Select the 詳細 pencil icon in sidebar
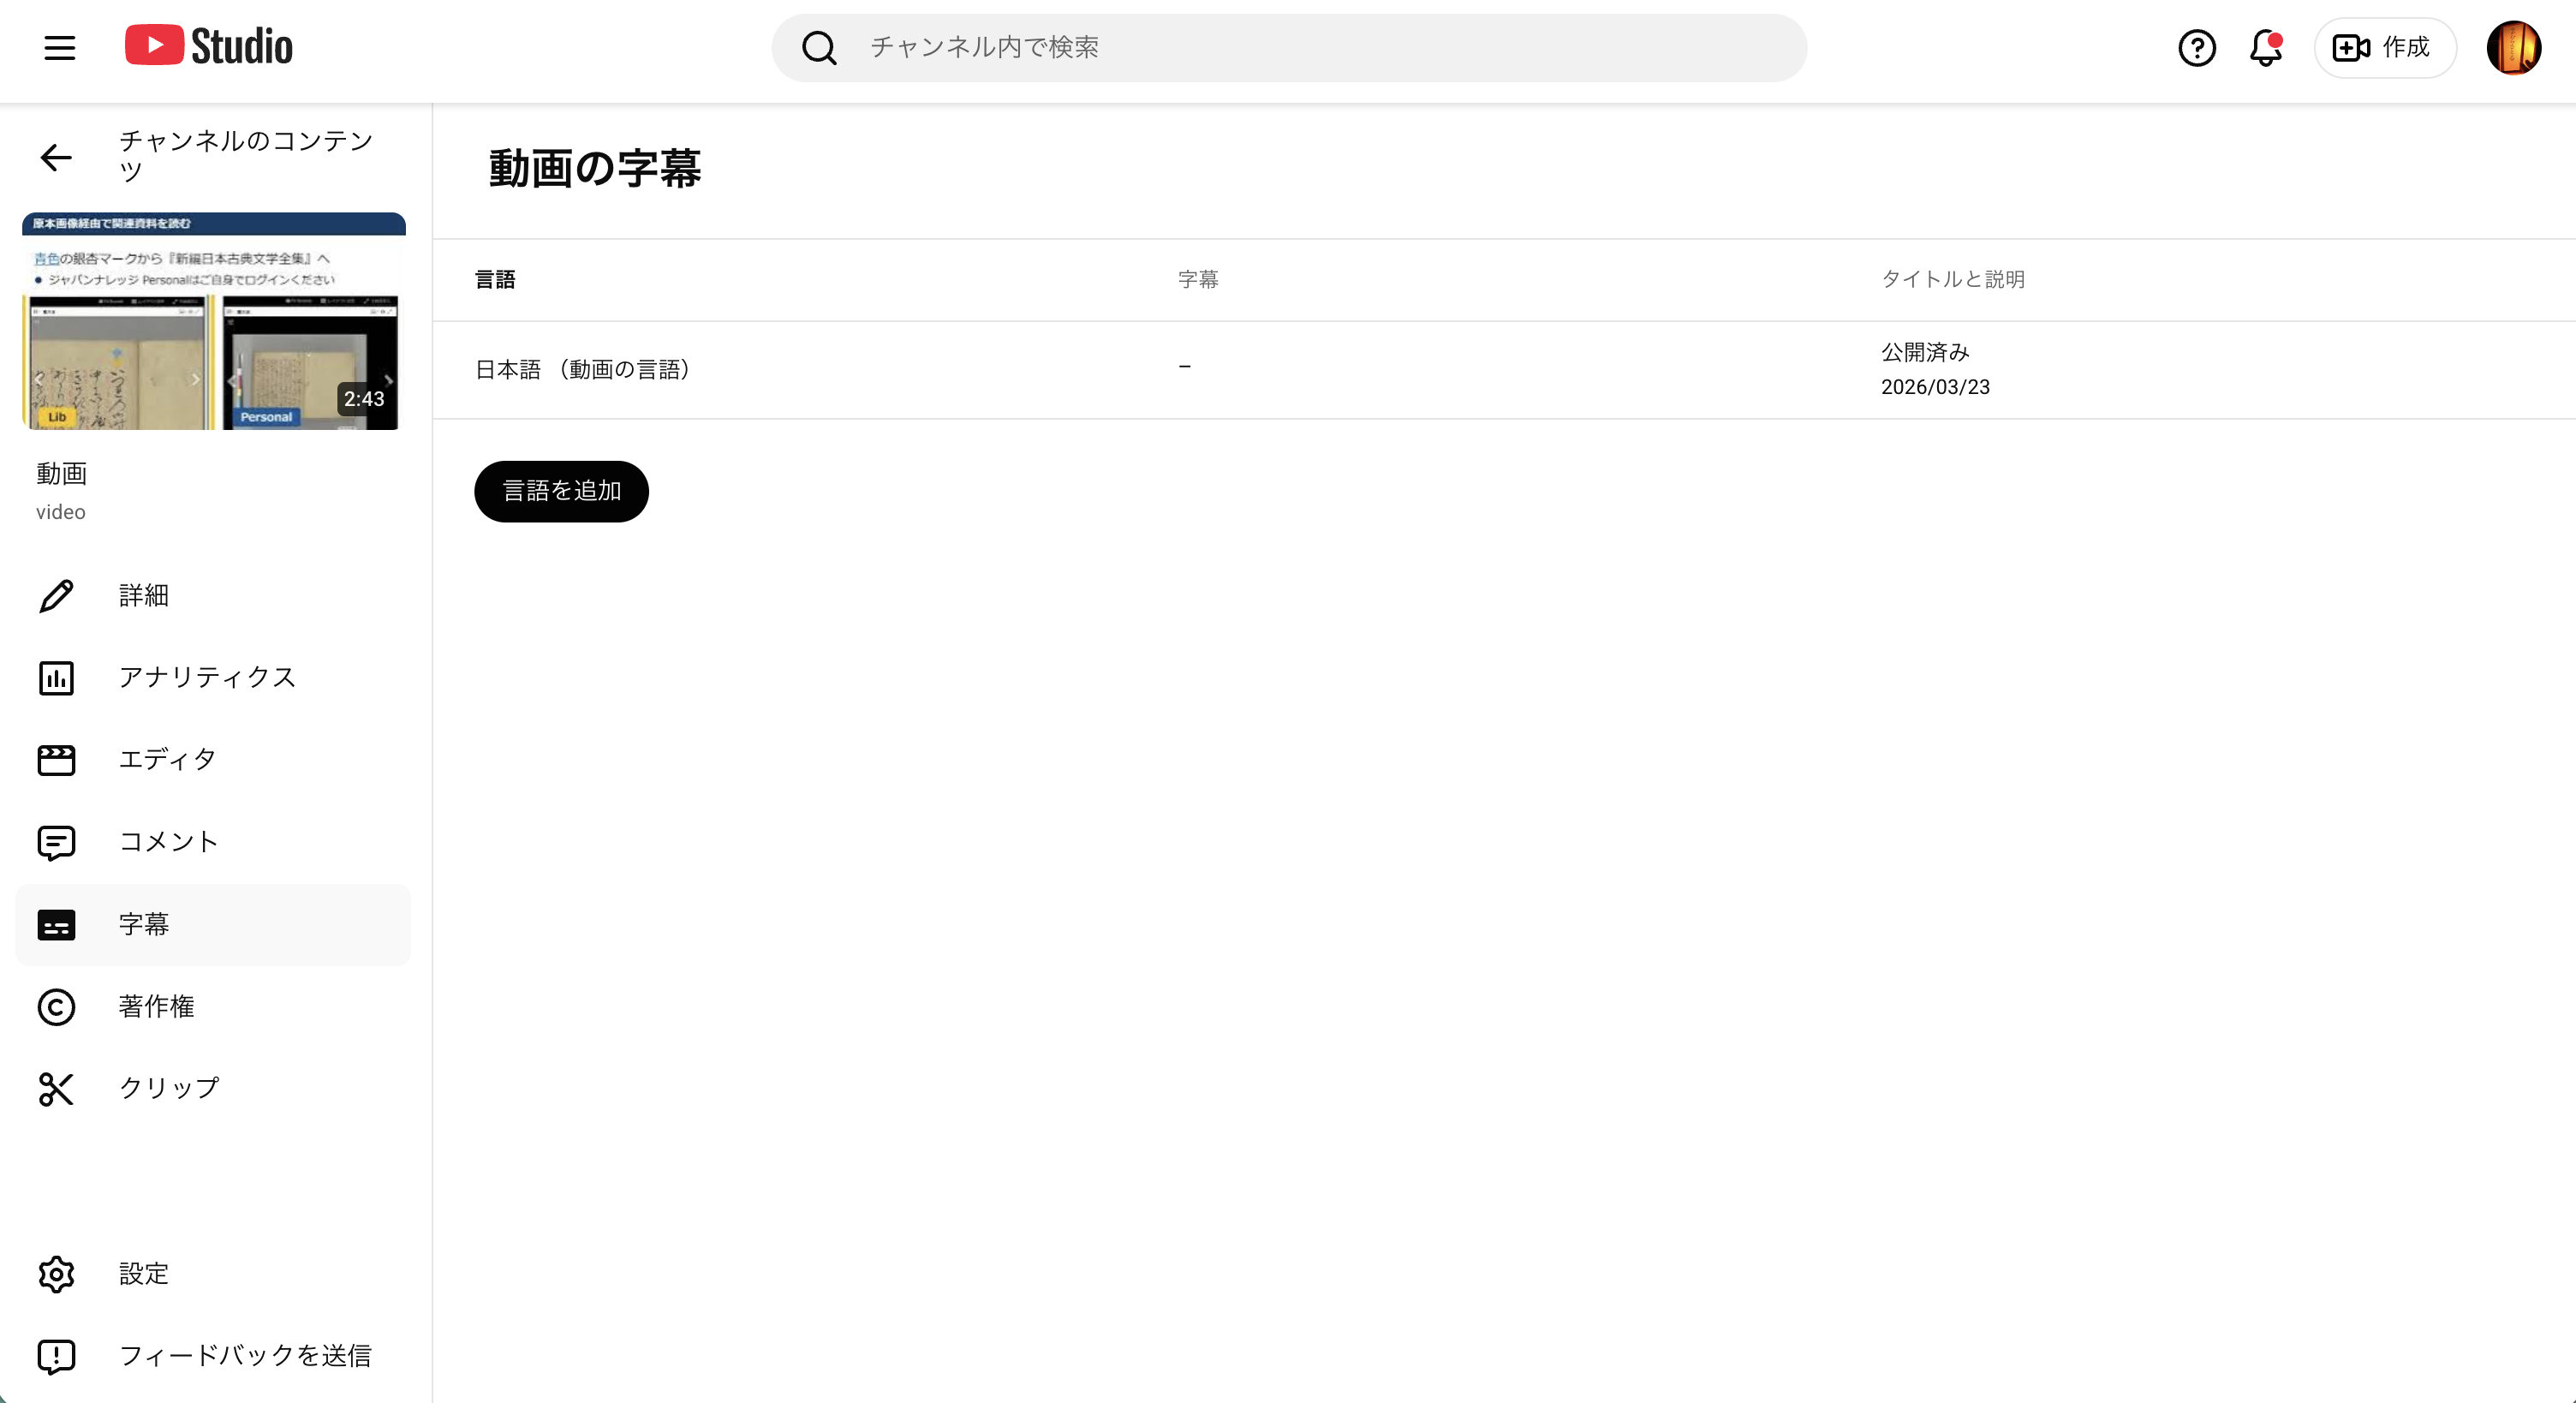This screenshot has height=1403, width=2576. (x=56, y=595)
